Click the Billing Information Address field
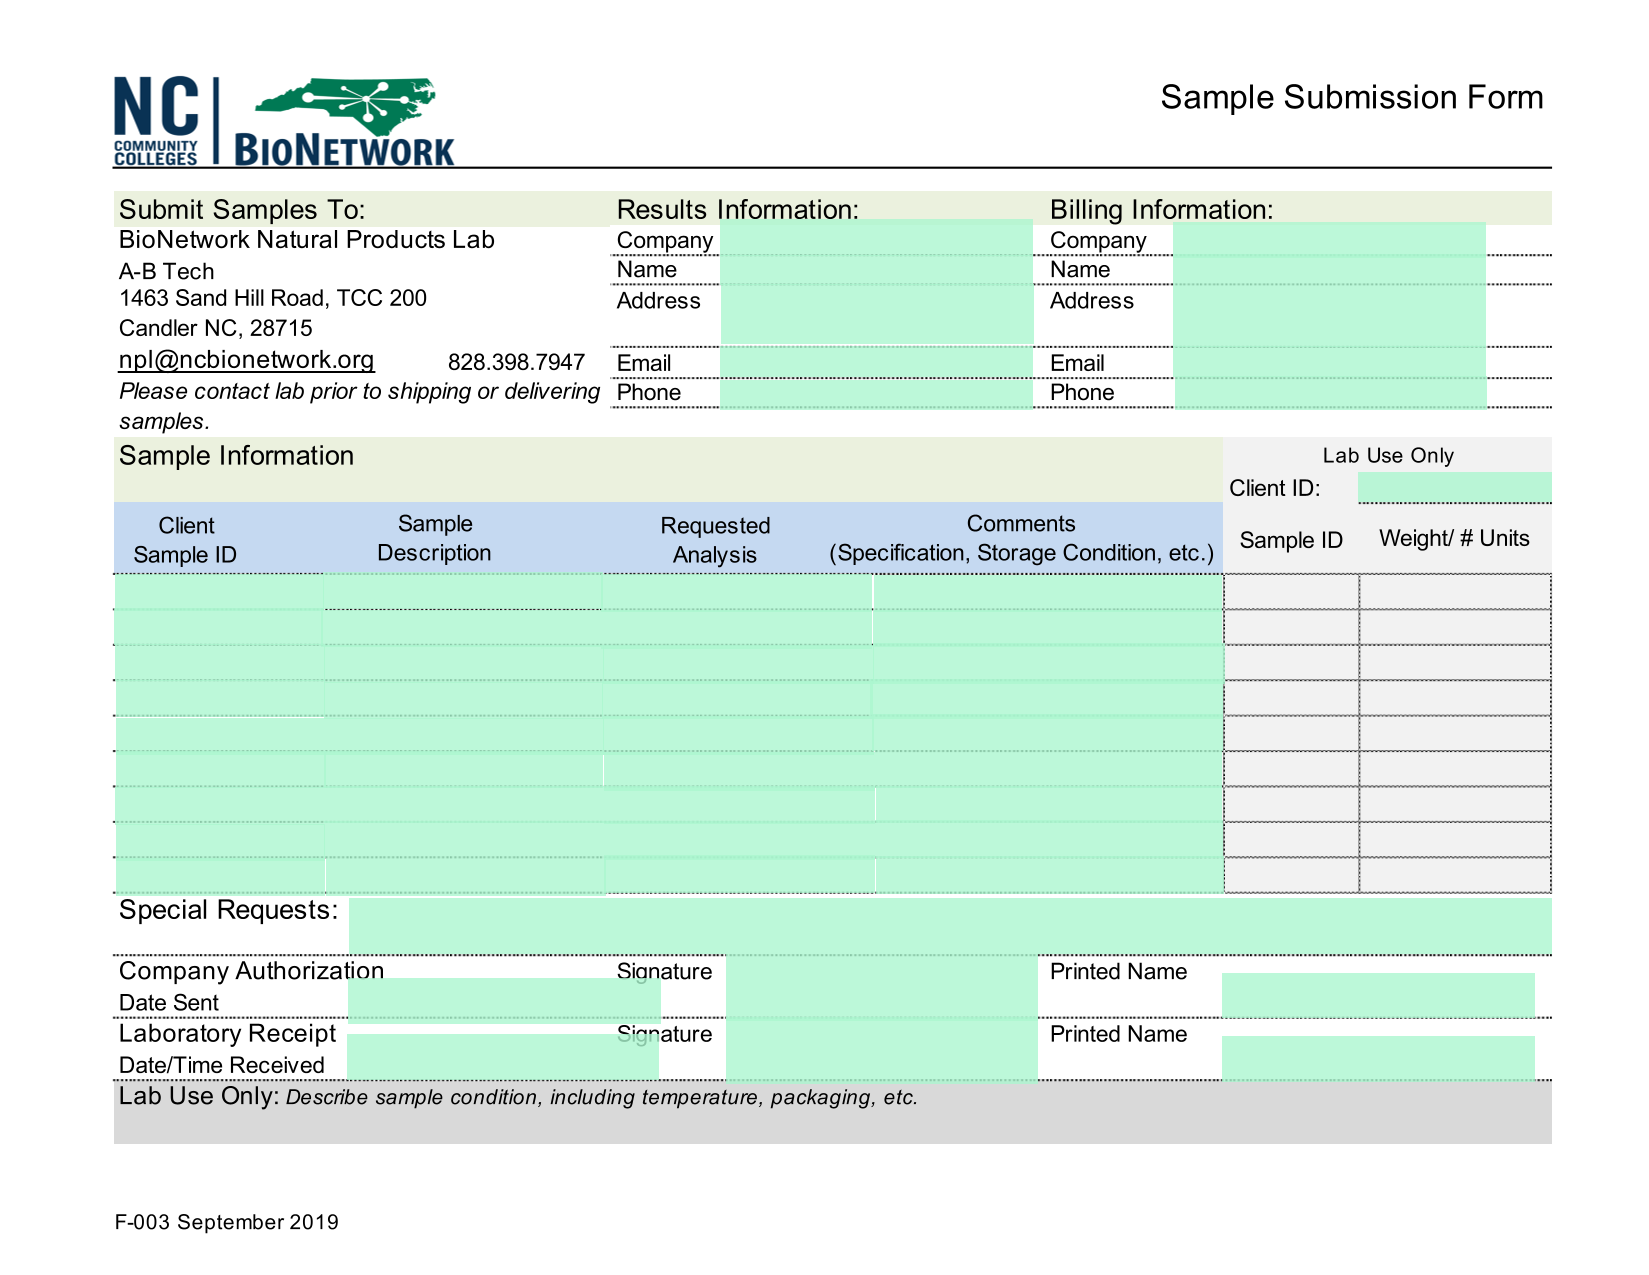Image resolution: width=1649 pixels, height=1275 pixels. coord(1329,316)
